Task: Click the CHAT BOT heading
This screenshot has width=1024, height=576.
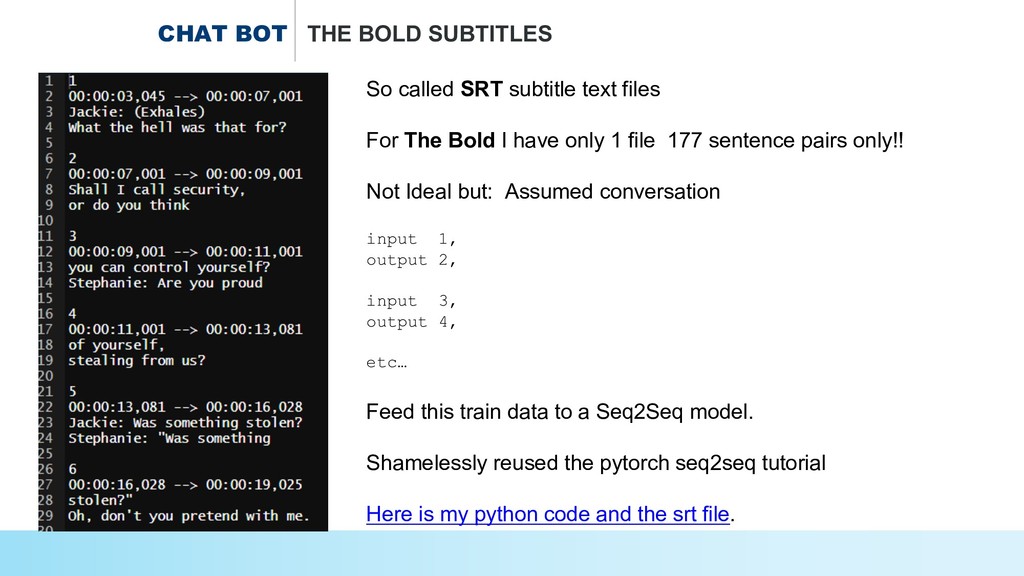Action: (x=222, y=34)
